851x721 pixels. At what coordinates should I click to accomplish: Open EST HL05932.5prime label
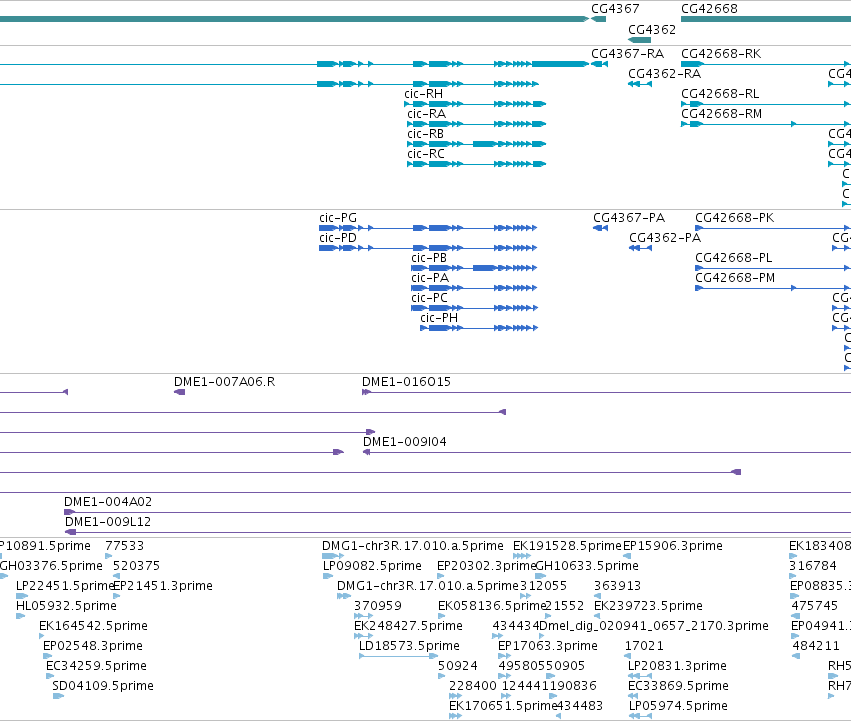[x=66, y=606]
